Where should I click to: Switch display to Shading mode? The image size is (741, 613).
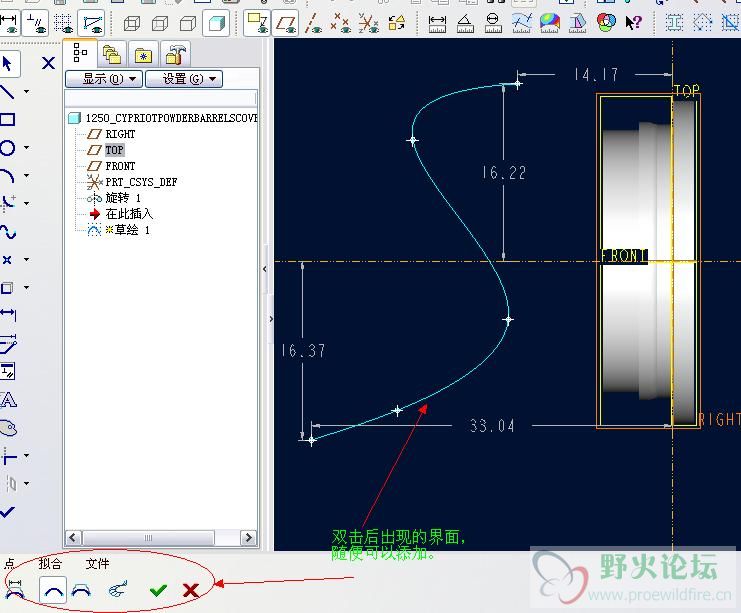tap(216, 23)
